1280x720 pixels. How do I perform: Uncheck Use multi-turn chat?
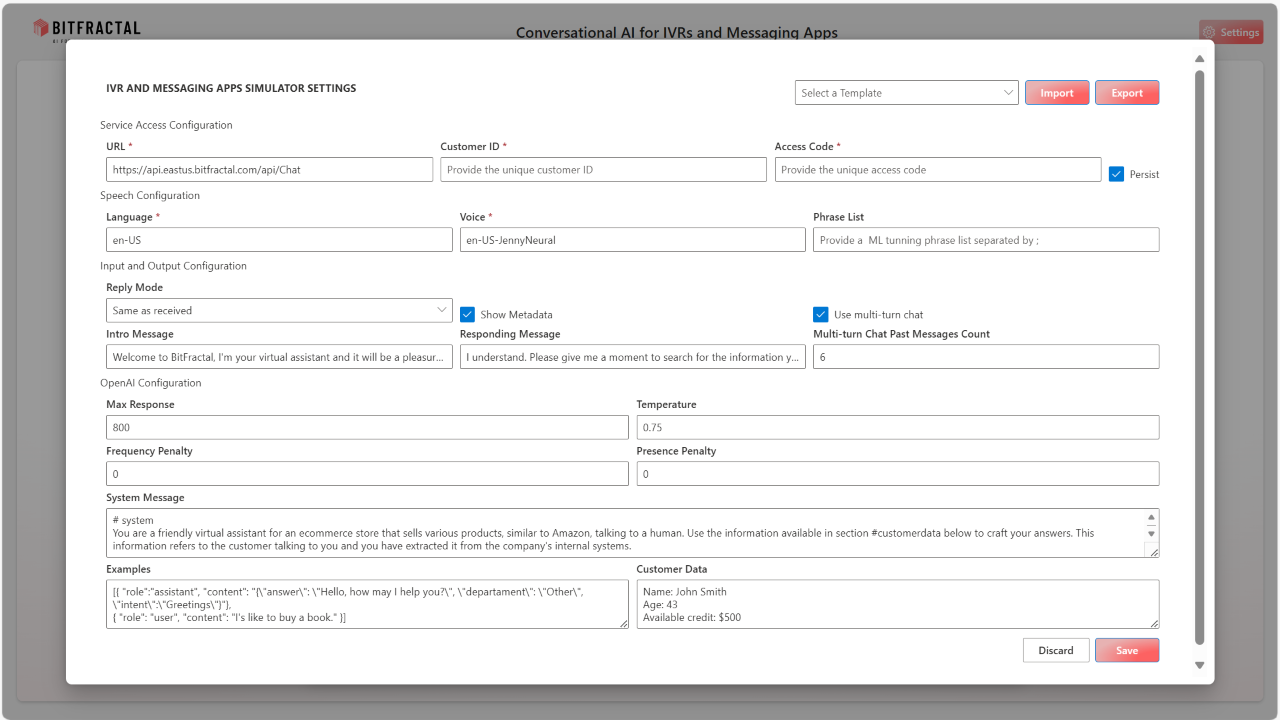click(x=821, y=314)
